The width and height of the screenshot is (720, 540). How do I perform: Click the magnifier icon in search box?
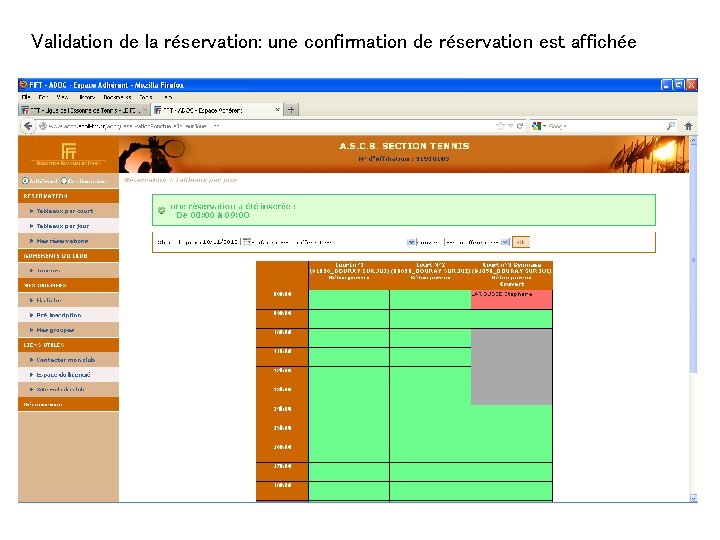(x=671, y=126)
